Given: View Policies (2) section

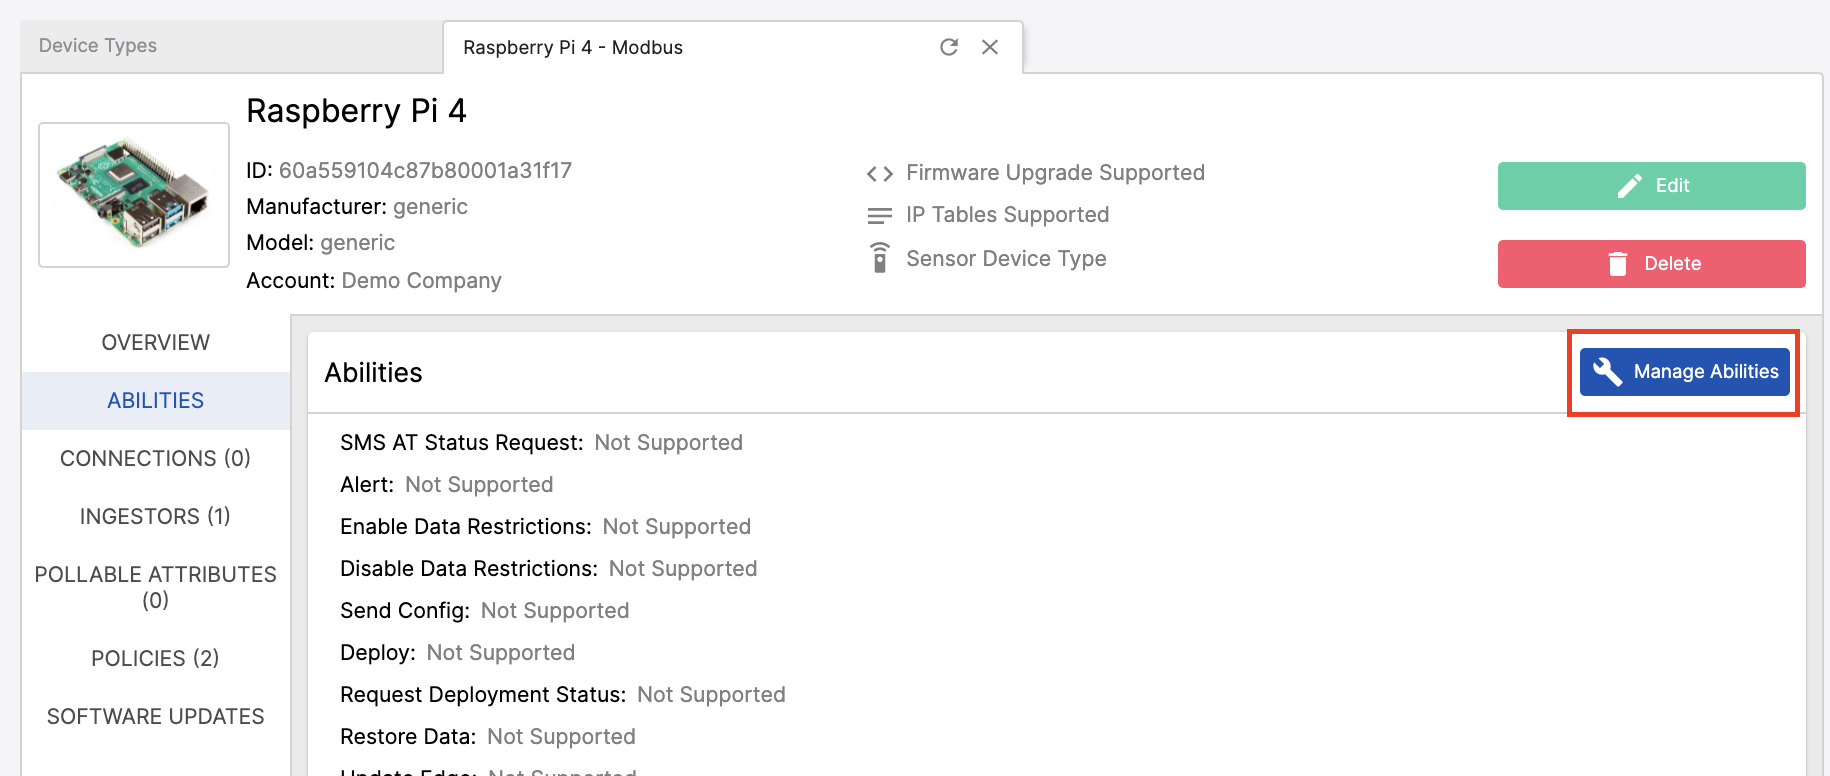Looking at the screenshot, I should pyautogui.click(x=156, y=659).
